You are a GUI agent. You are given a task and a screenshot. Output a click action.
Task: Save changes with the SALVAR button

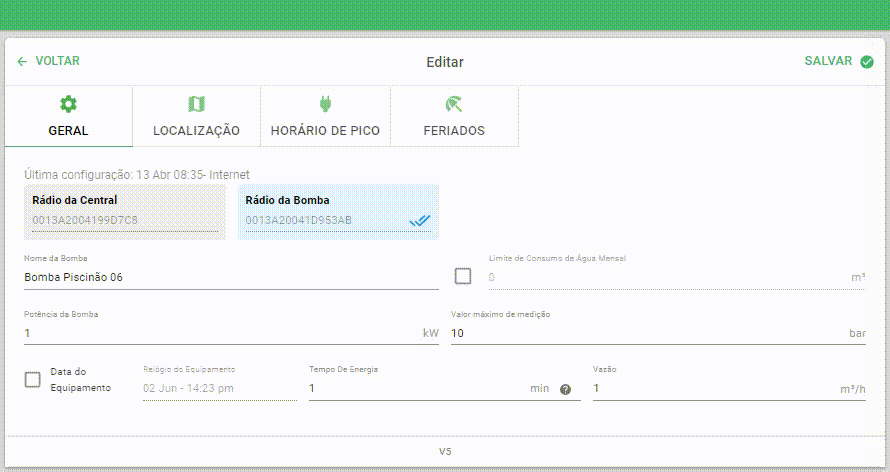click(839, 61)
